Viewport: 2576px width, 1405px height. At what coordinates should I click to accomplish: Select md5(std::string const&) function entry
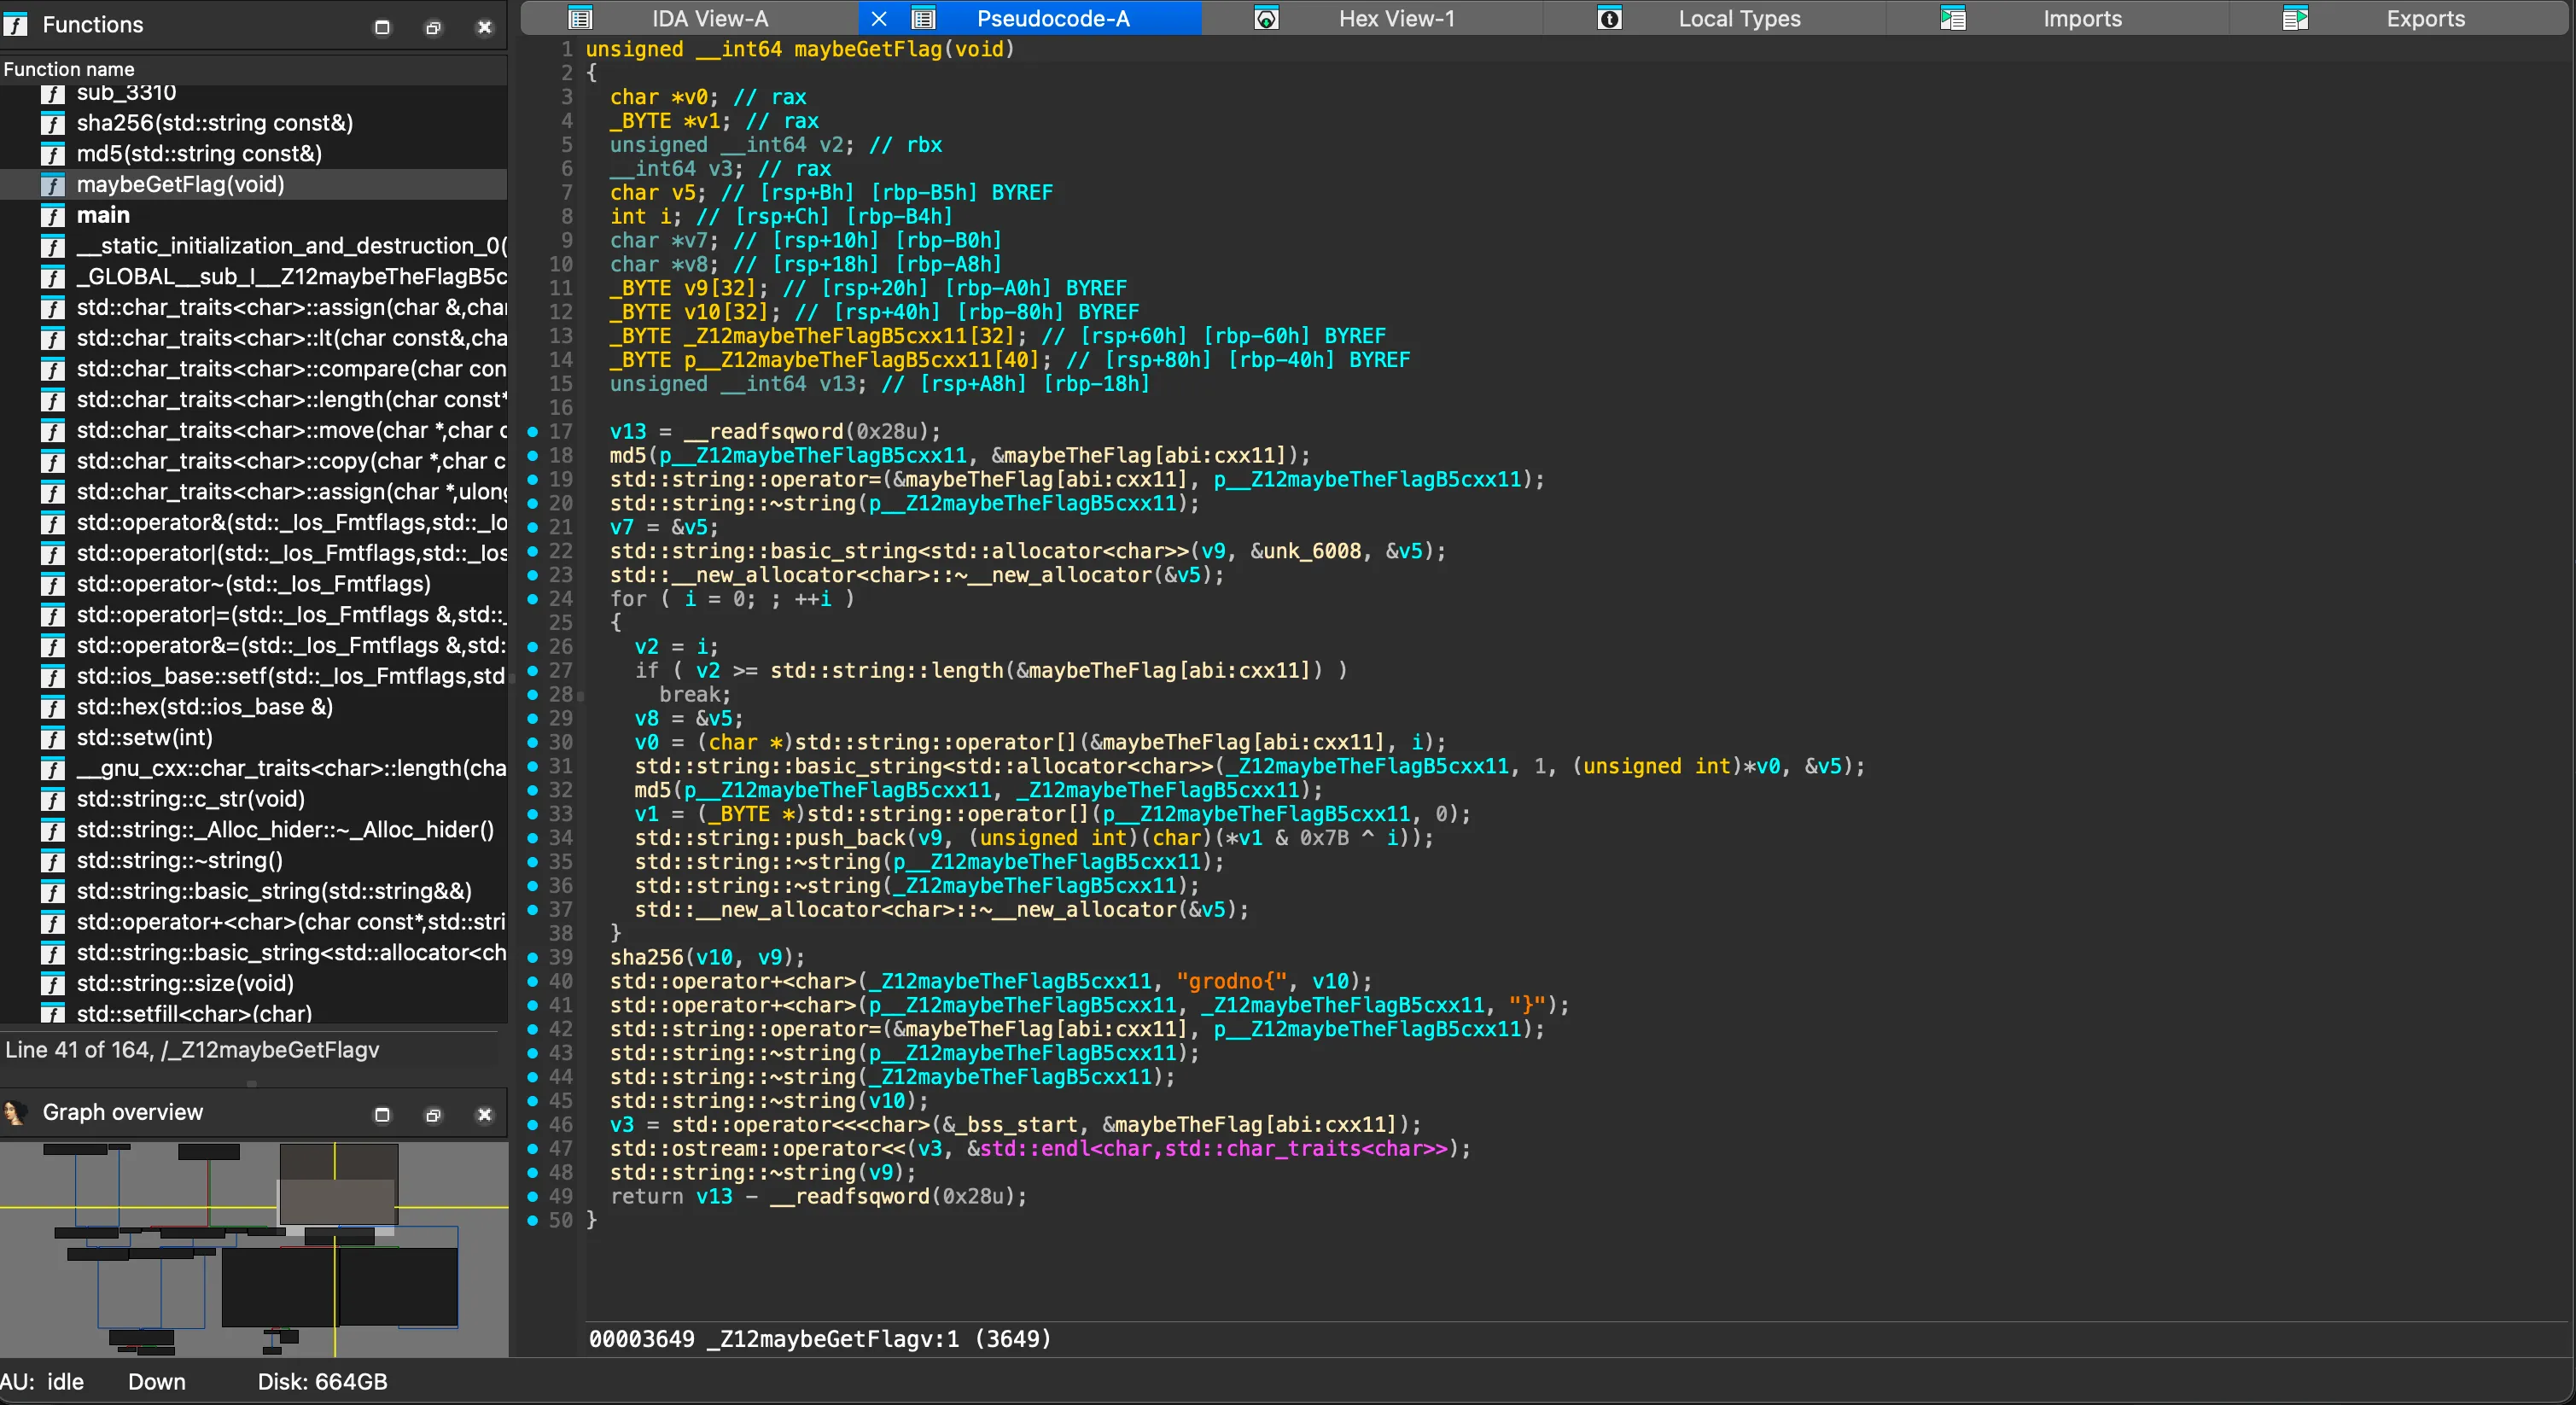[199, 154]
